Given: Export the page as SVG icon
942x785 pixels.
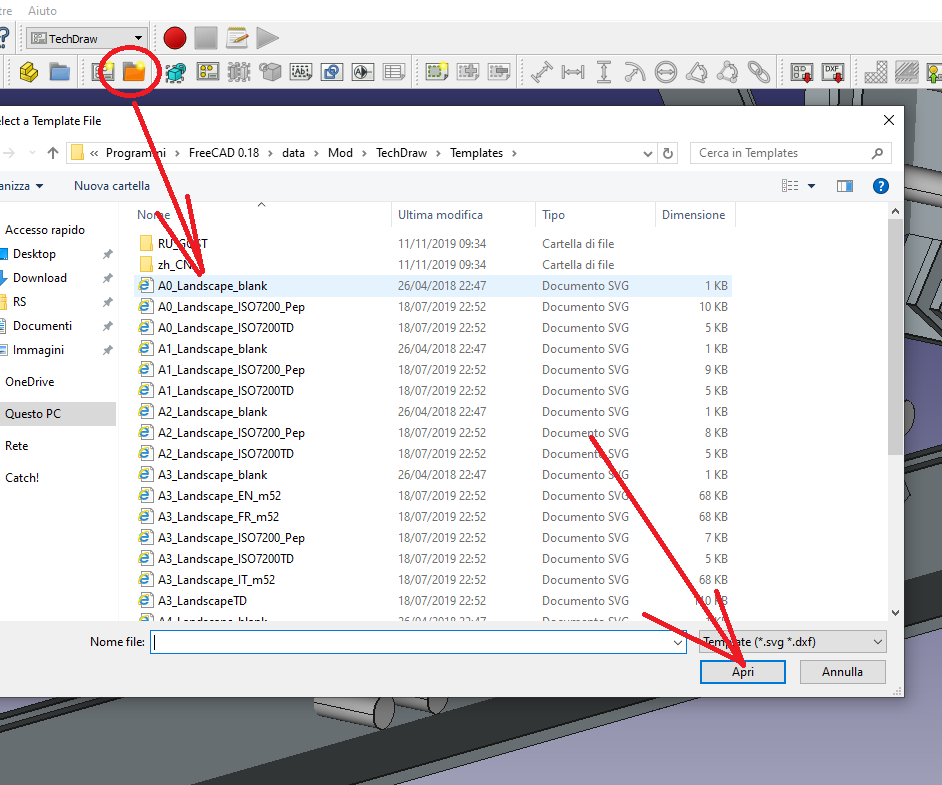Looking at the screenshot, I should tap(801, 73).
